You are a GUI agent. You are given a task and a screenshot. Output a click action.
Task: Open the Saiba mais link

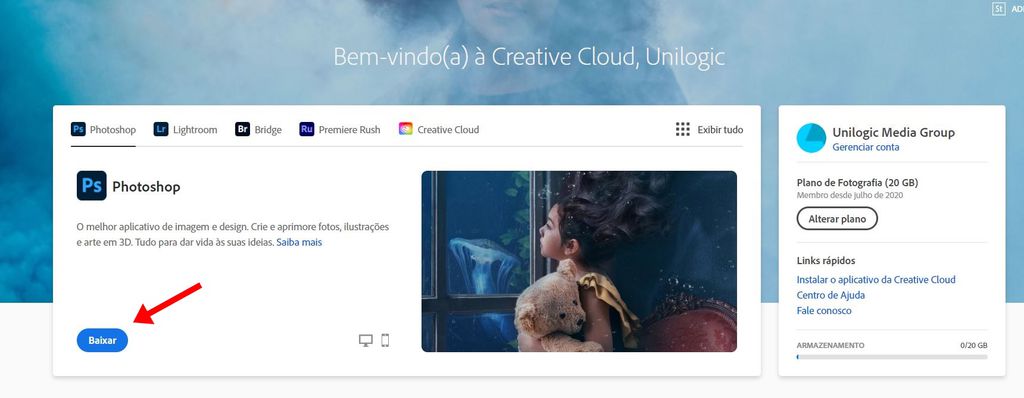tap(299, 242)
